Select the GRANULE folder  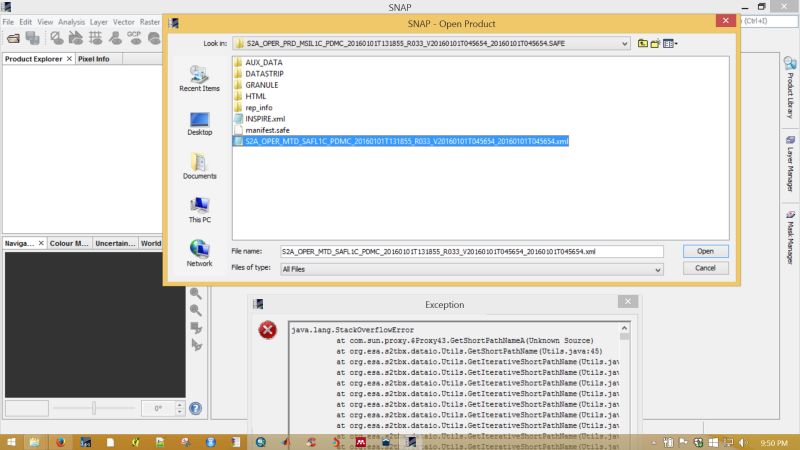tap(256, 85)
